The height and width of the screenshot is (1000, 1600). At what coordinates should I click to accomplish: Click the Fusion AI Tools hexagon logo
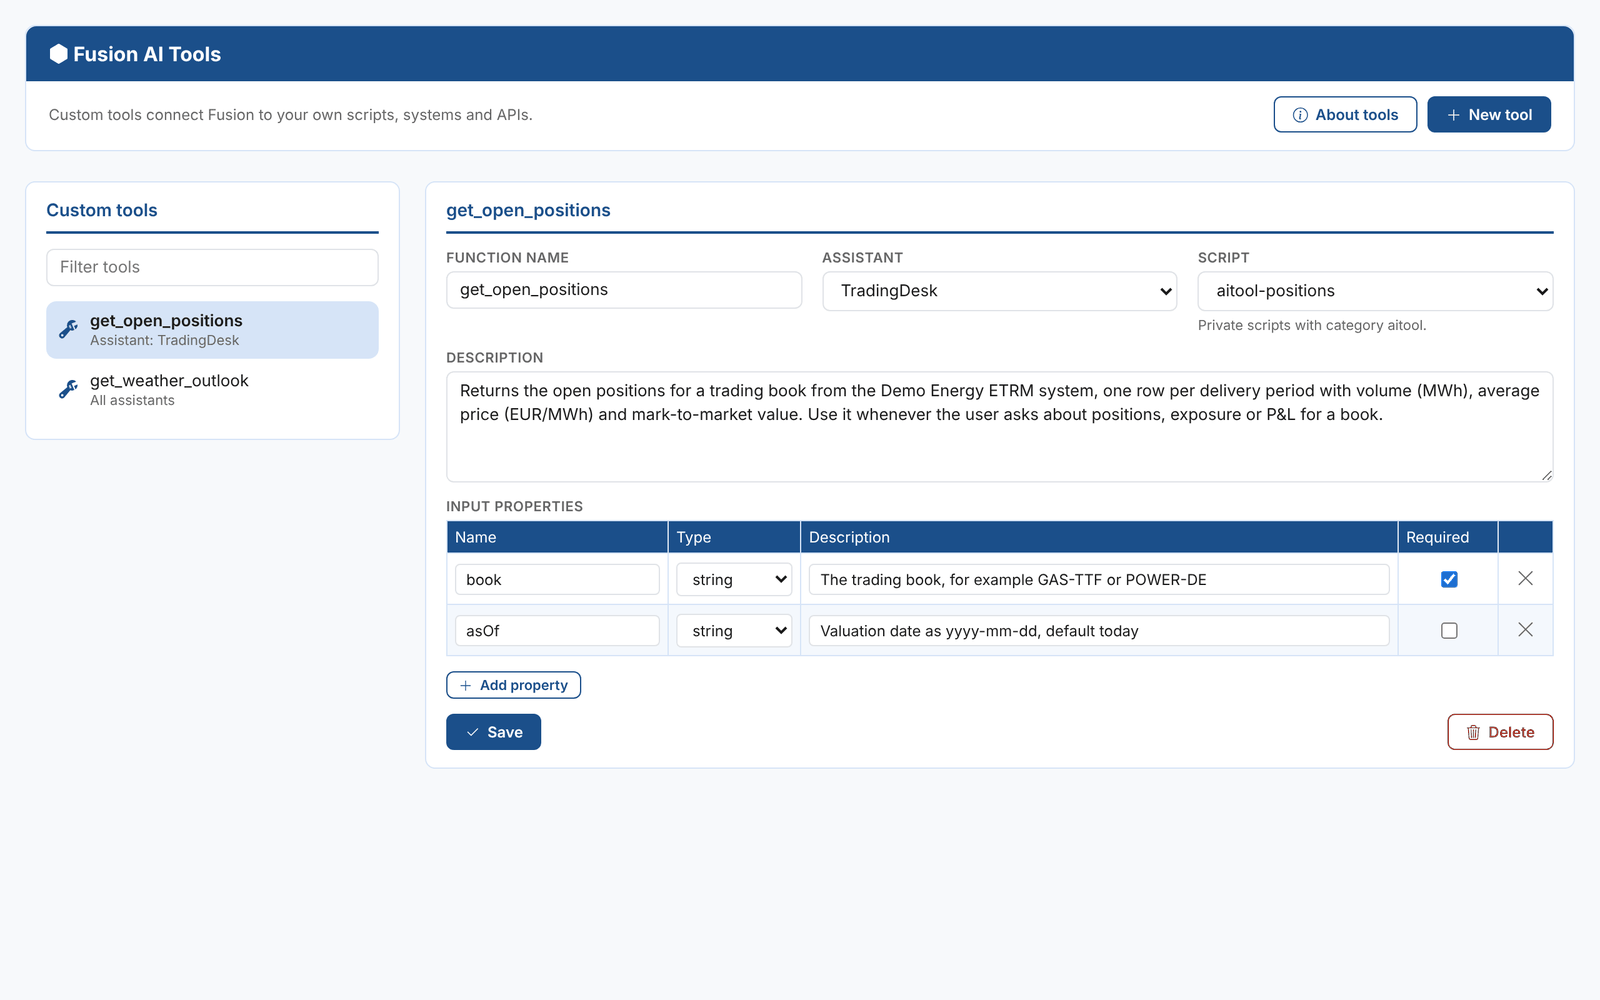[59, 54]
